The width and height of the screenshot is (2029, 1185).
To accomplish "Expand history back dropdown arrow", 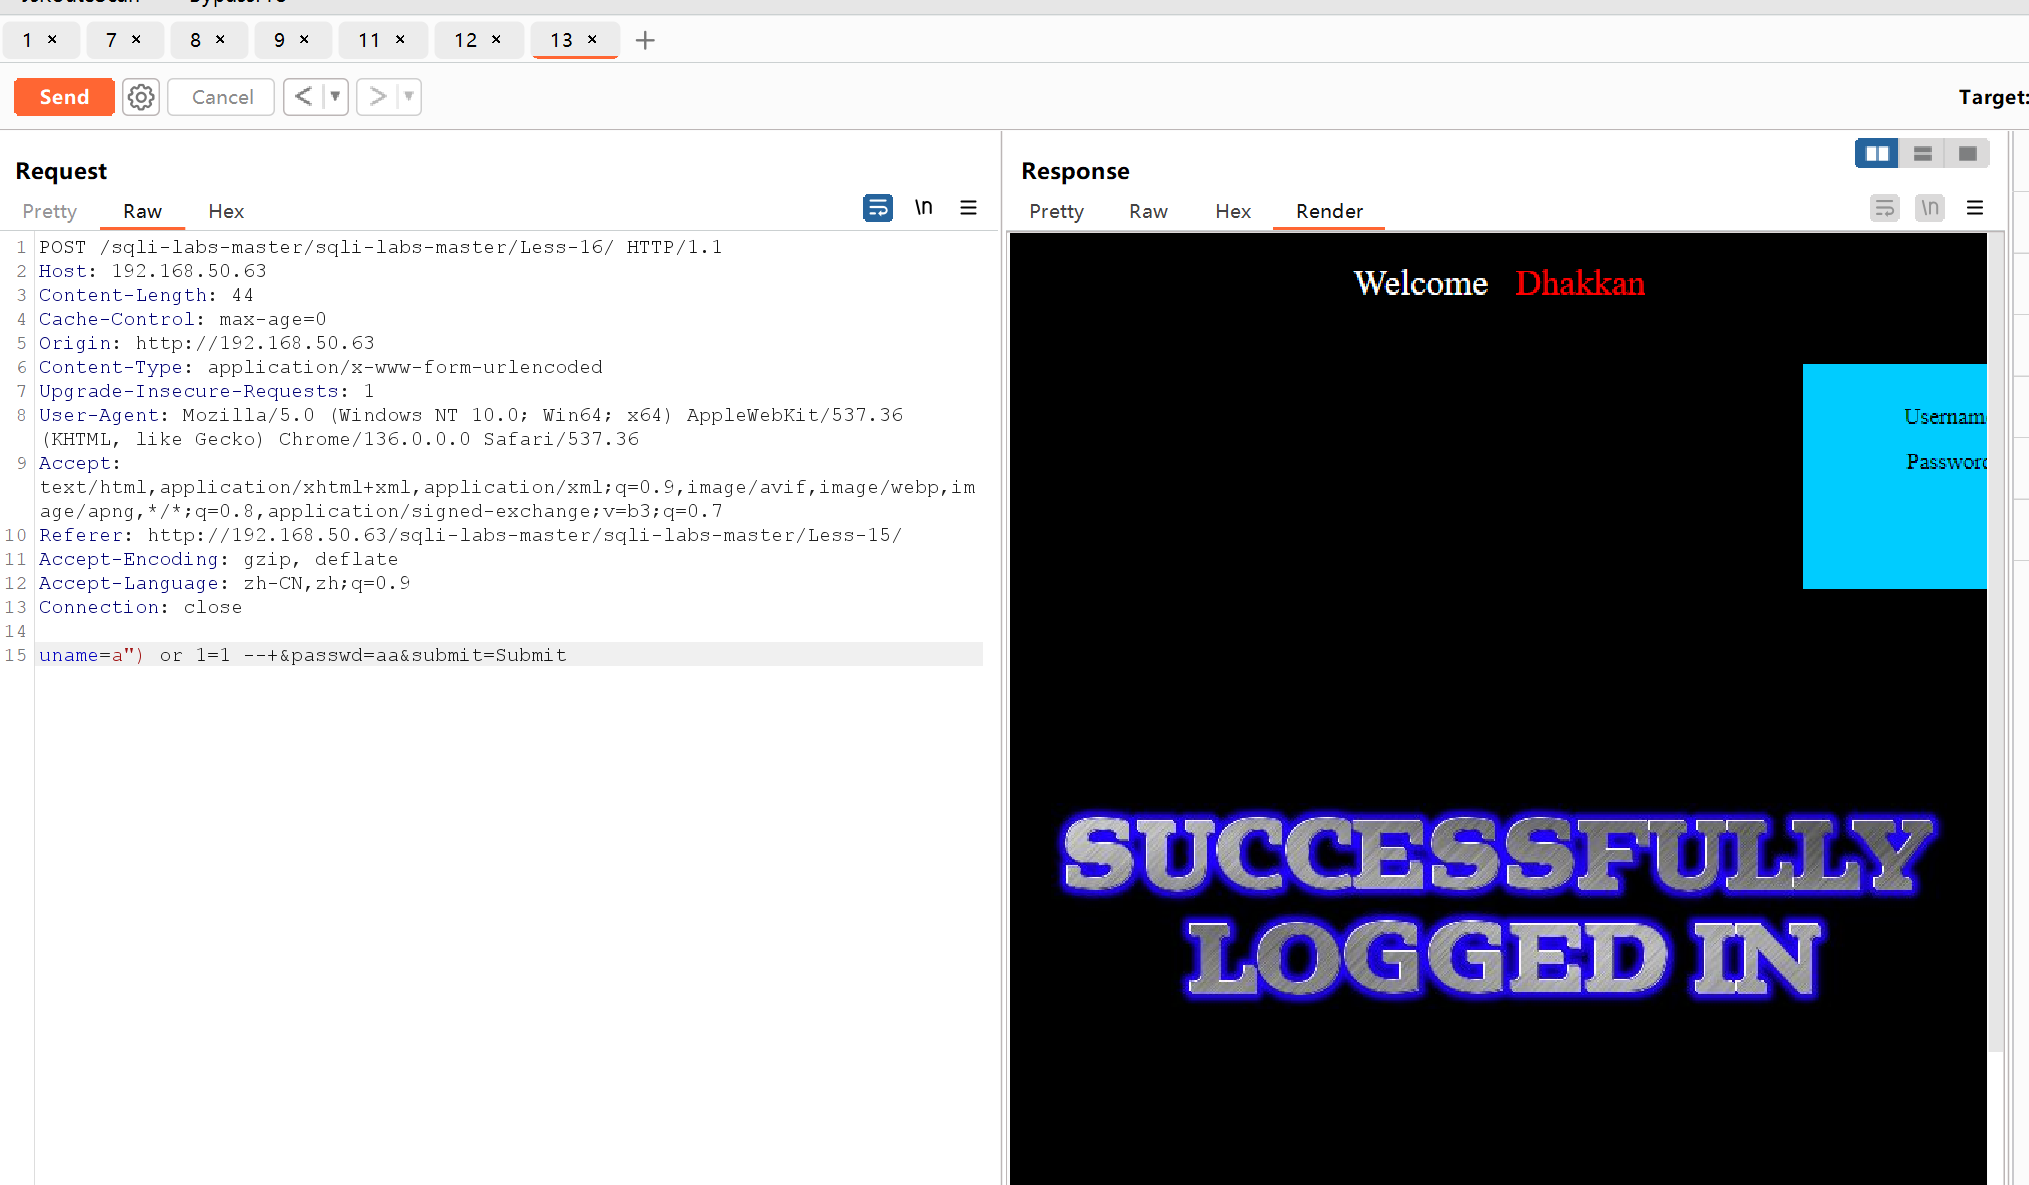I will pyautogui.click(x=335, y=97).
